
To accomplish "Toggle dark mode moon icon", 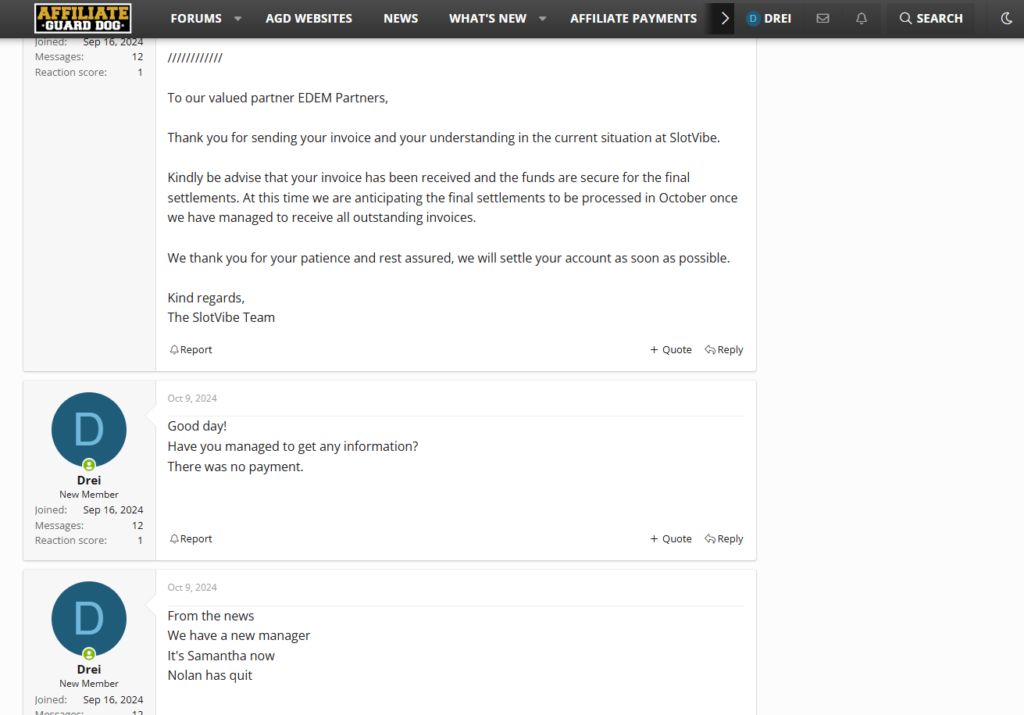I will click(x=1006, y=18).
